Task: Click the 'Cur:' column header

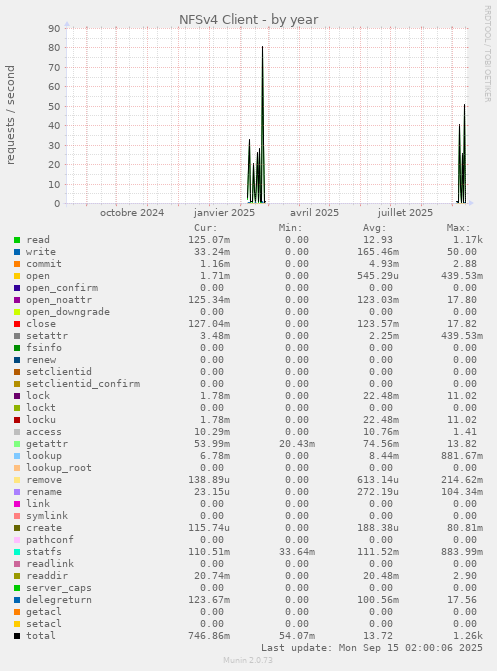Action: click(206, 228)
